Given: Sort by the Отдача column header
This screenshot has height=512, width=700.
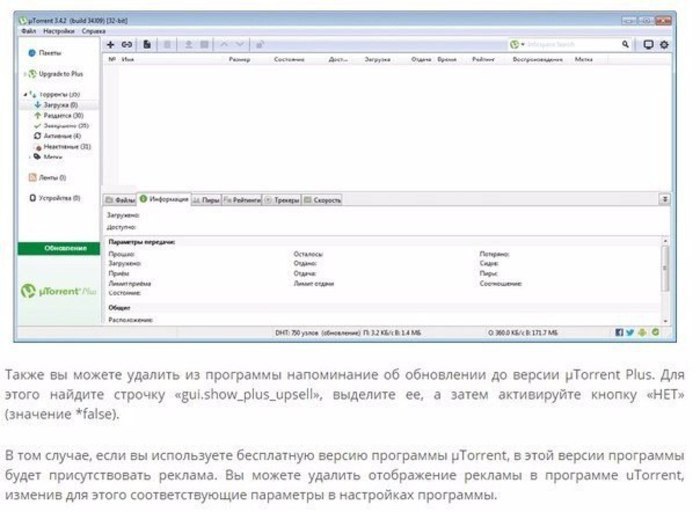Looking at the screenshot, I should click(421, 59).
